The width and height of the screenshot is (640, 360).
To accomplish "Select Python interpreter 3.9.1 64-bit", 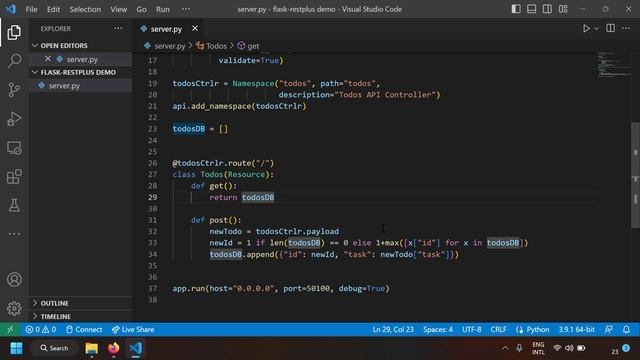I will (576, 329).
